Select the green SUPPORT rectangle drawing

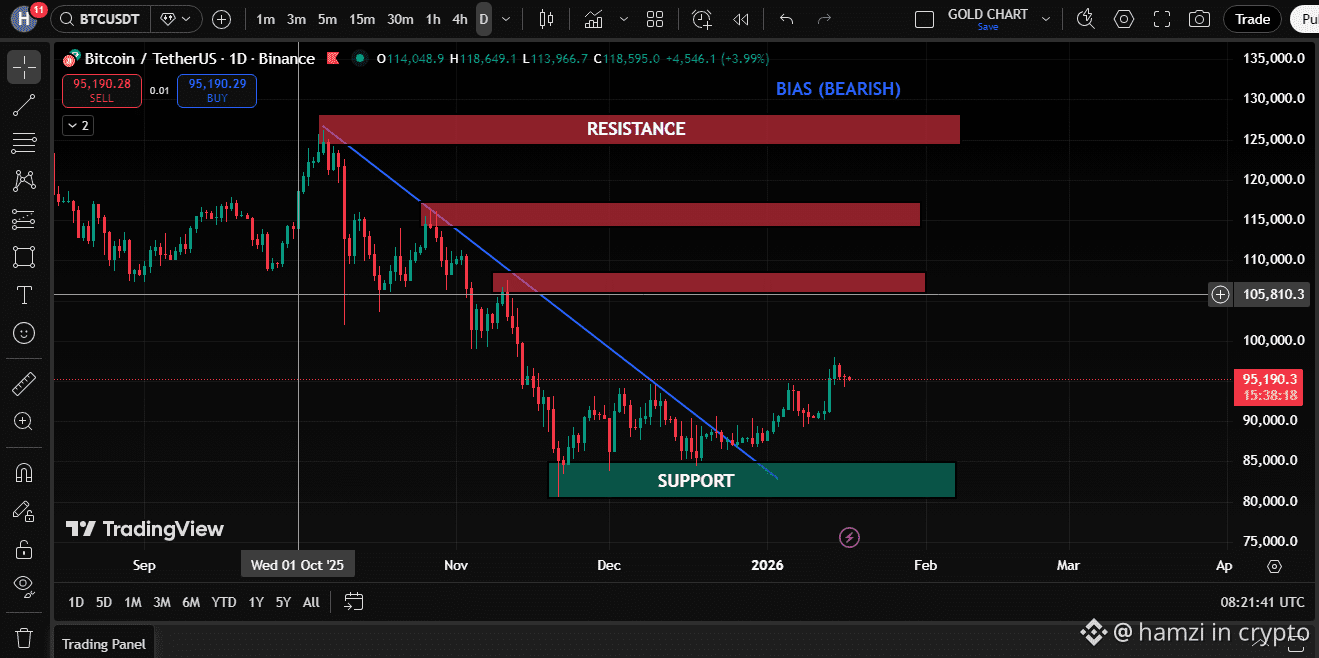tap(752, 480)
